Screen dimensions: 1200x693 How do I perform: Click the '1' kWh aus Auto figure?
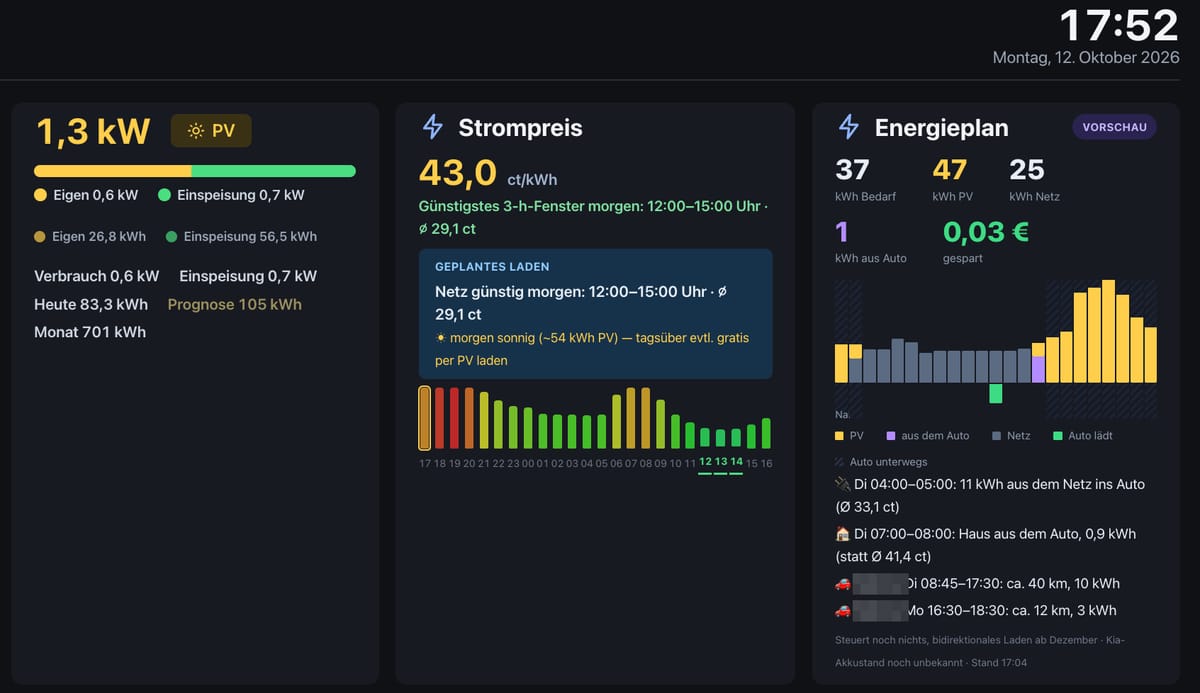pos(841,232)
